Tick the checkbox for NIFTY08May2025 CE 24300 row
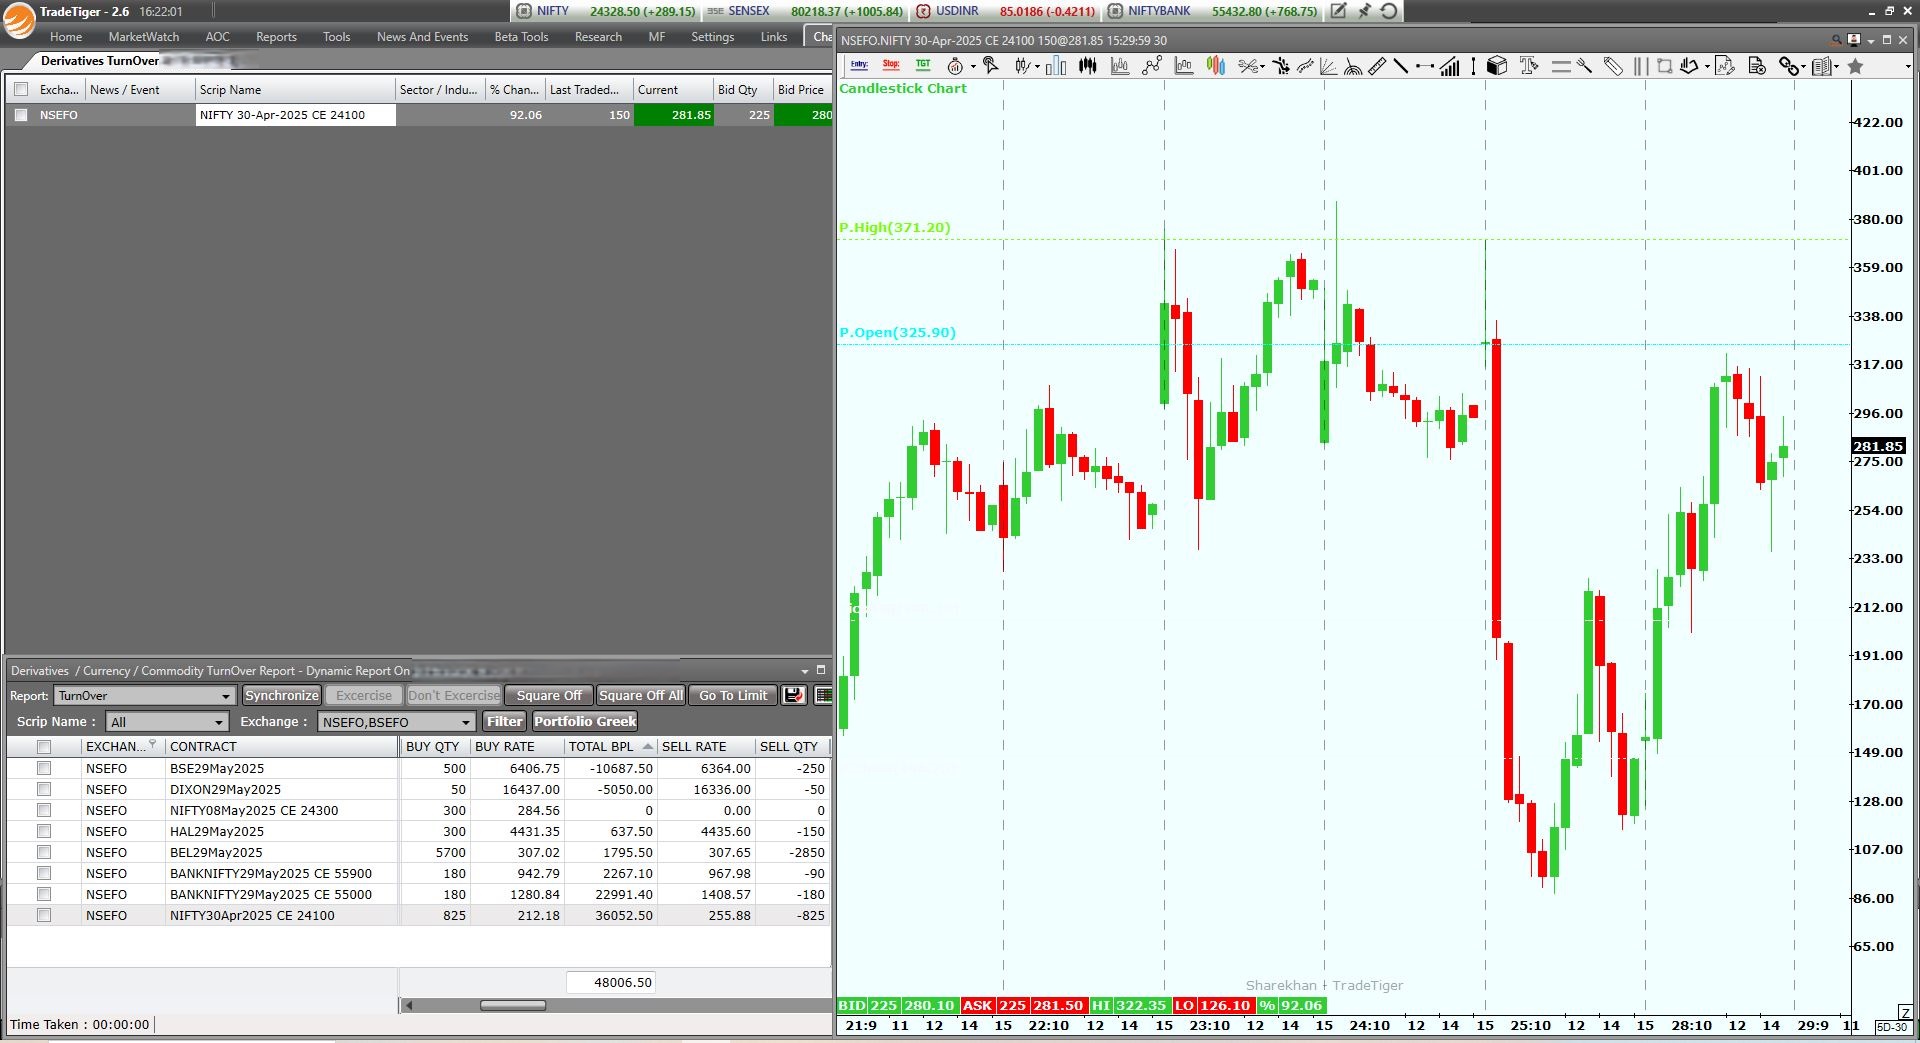This screenshot has width=1920, height=1043. pos(43,810)
